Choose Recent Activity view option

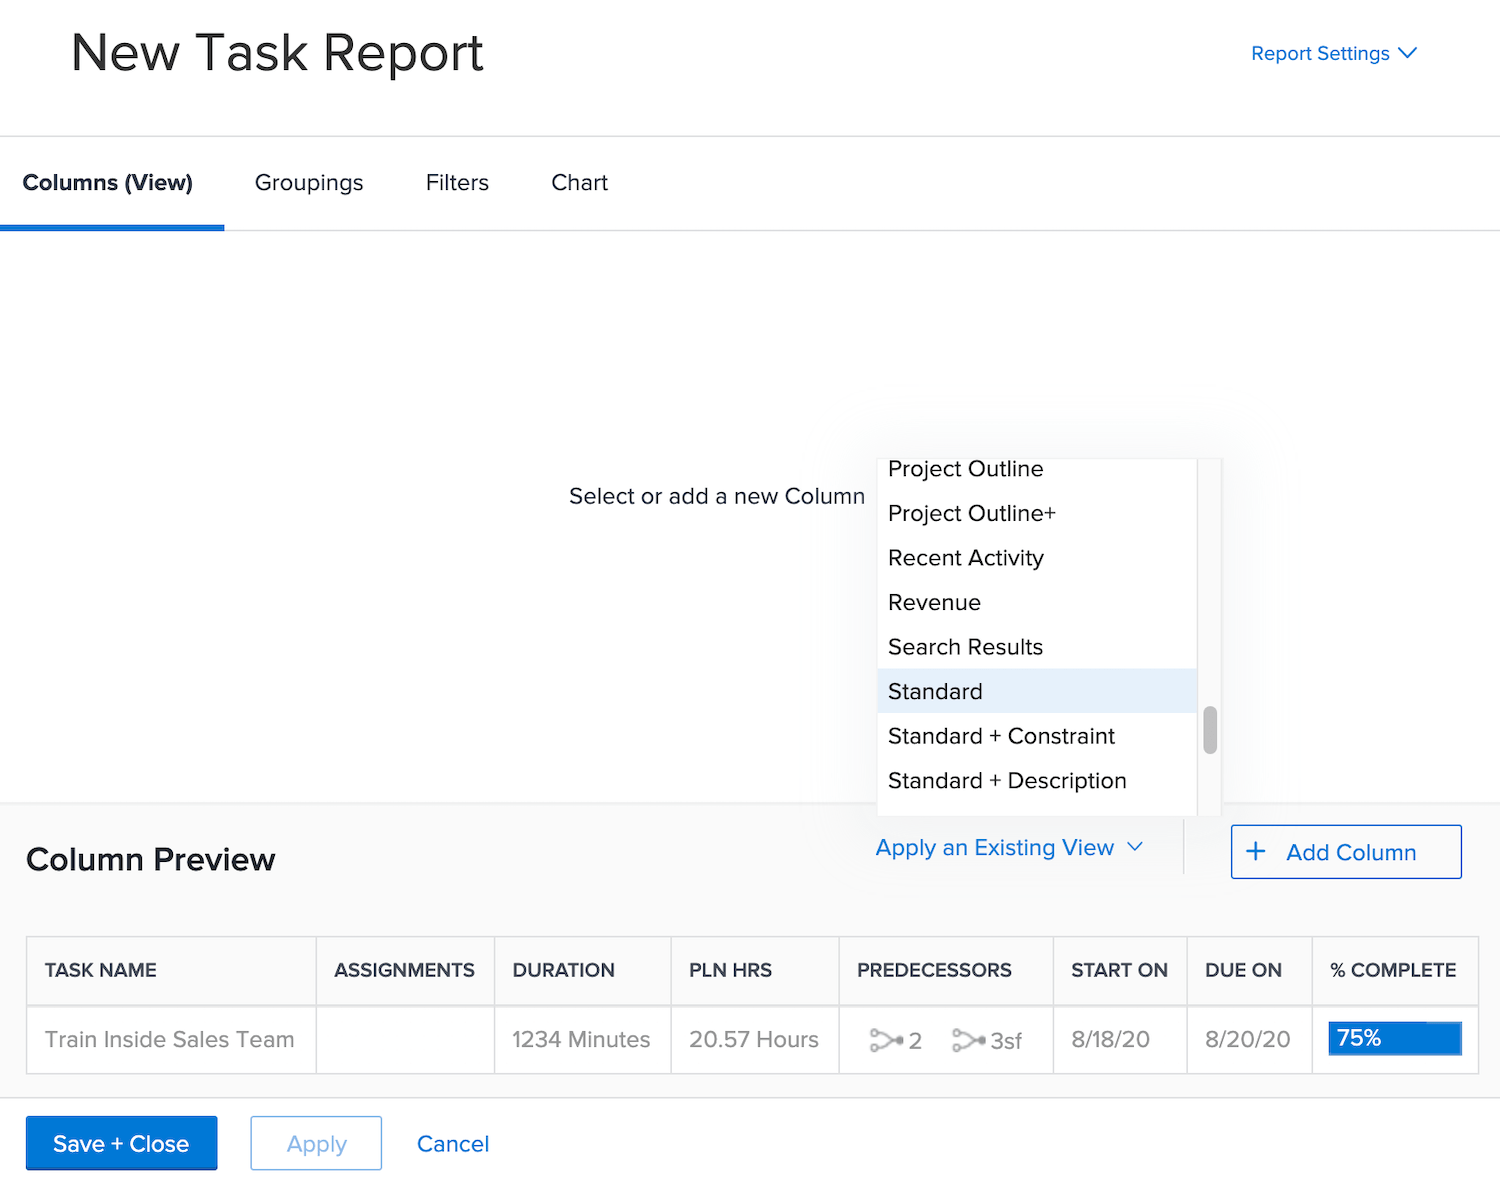click(x=1037, y=558)
